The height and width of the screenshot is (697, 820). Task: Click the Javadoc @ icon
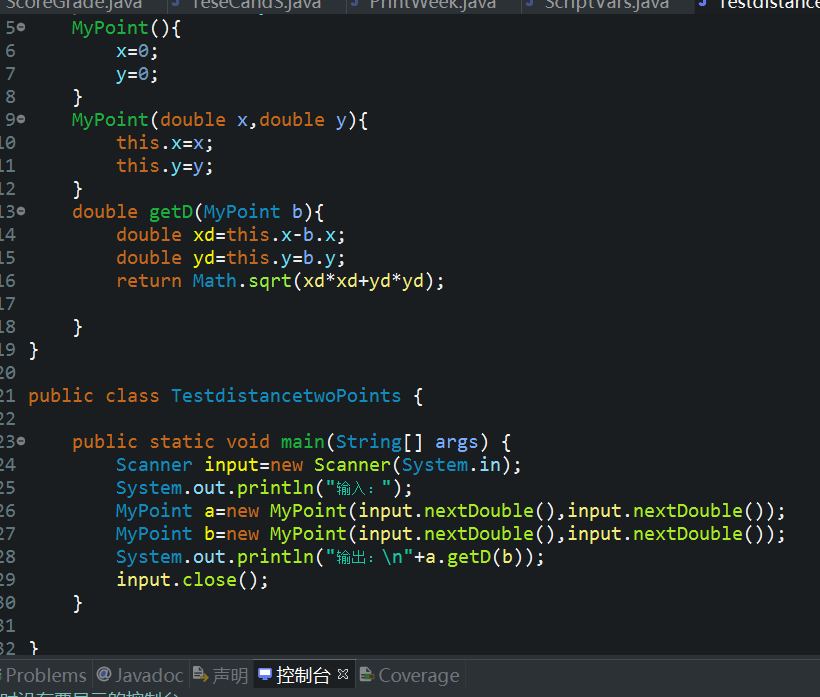coord(104,674)
